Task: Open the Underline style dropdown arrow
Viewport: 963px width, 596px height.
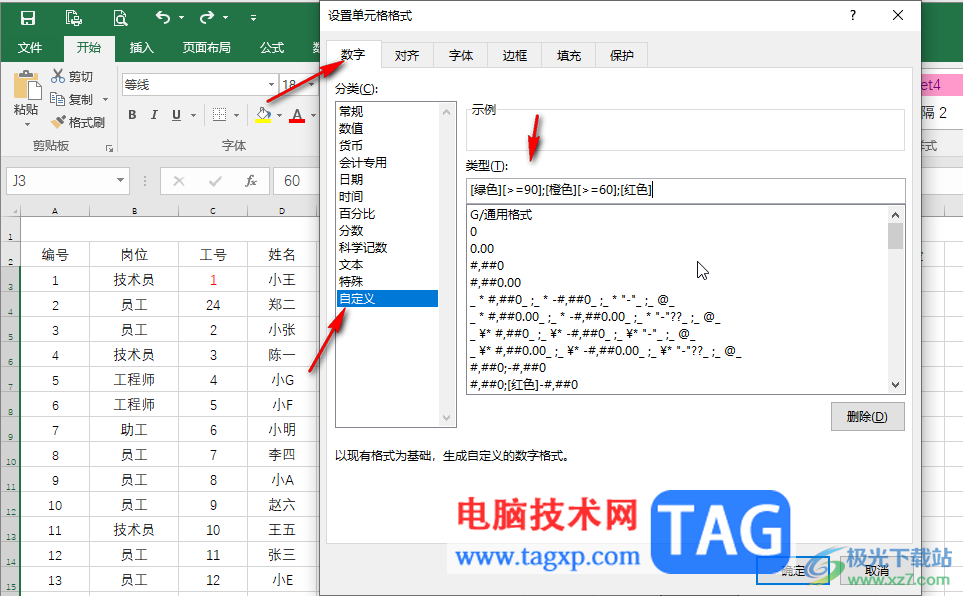Action: (193, 116)
